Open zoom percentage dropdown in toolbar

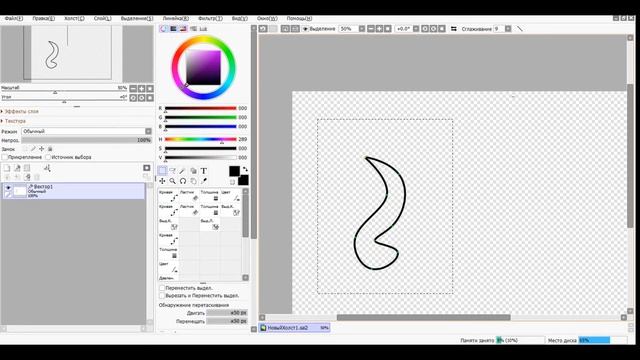362,29
